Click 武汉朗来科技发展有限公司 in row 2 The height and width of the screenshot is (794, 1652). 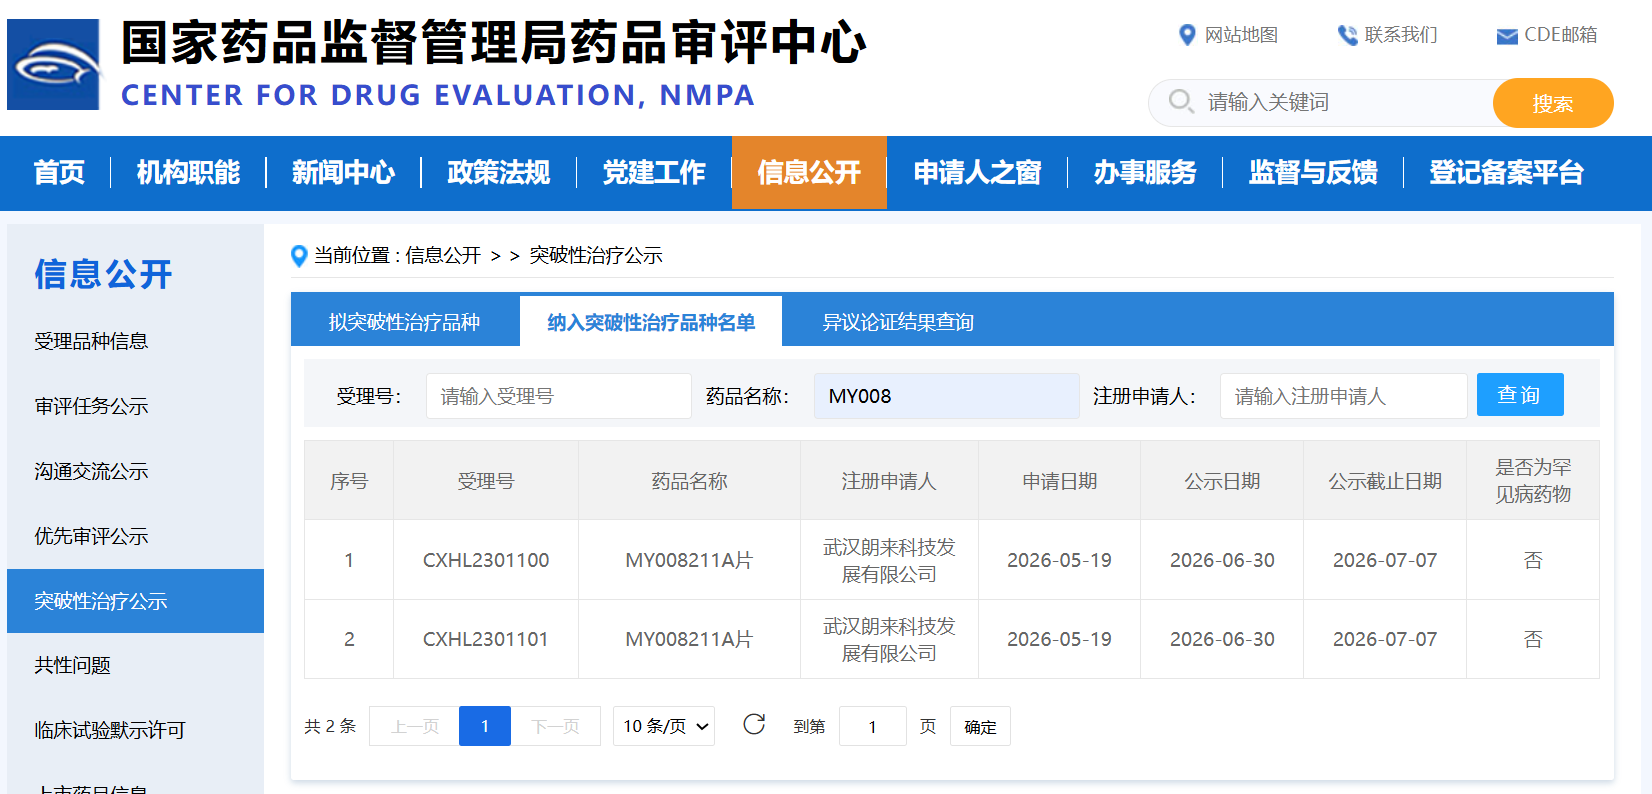(x=889, y=639)
